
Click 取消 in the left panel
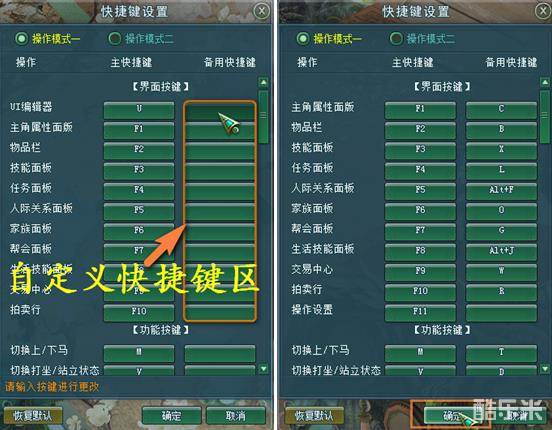point(236,416)
